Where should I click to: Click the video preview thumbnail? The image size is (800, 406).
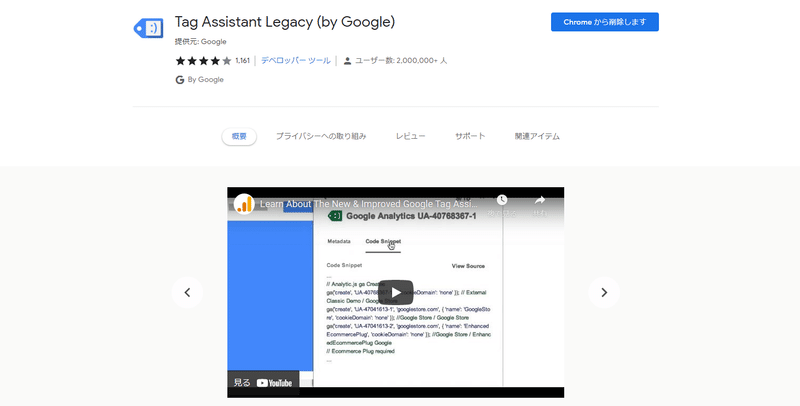(395, 292)
